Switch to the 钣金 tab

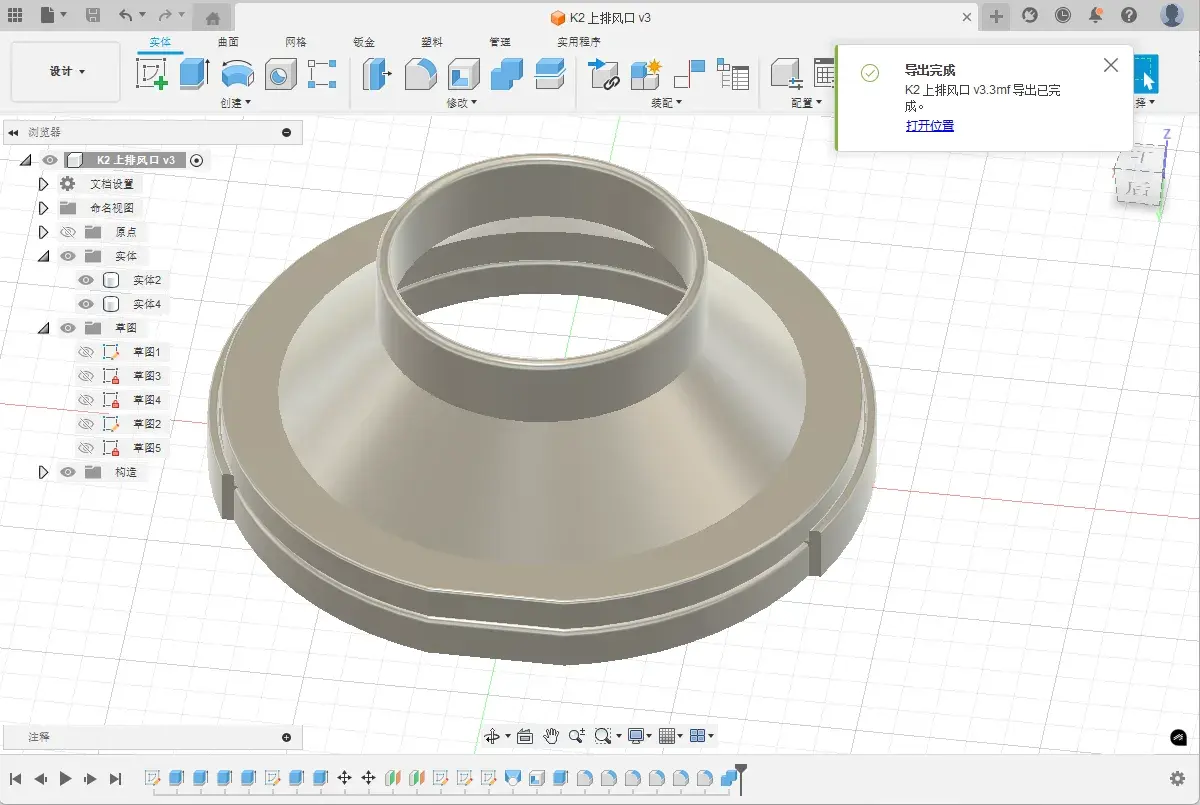click(364, 42)
